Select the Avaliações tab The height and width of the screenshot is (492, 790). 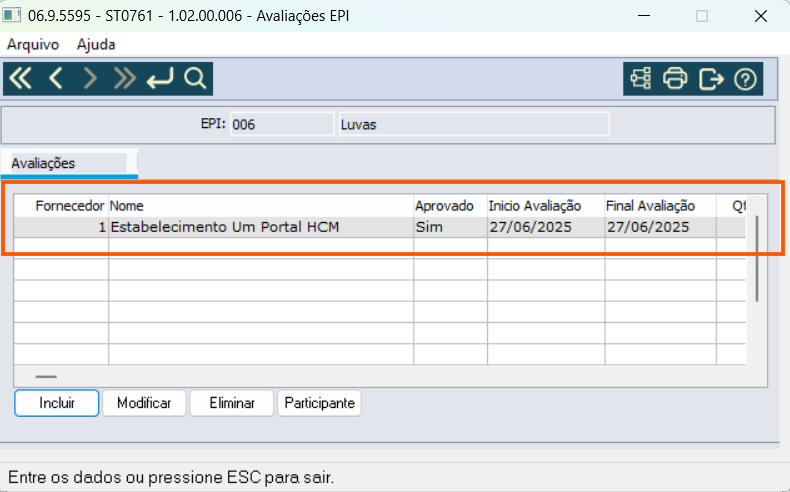coord(69,163)
